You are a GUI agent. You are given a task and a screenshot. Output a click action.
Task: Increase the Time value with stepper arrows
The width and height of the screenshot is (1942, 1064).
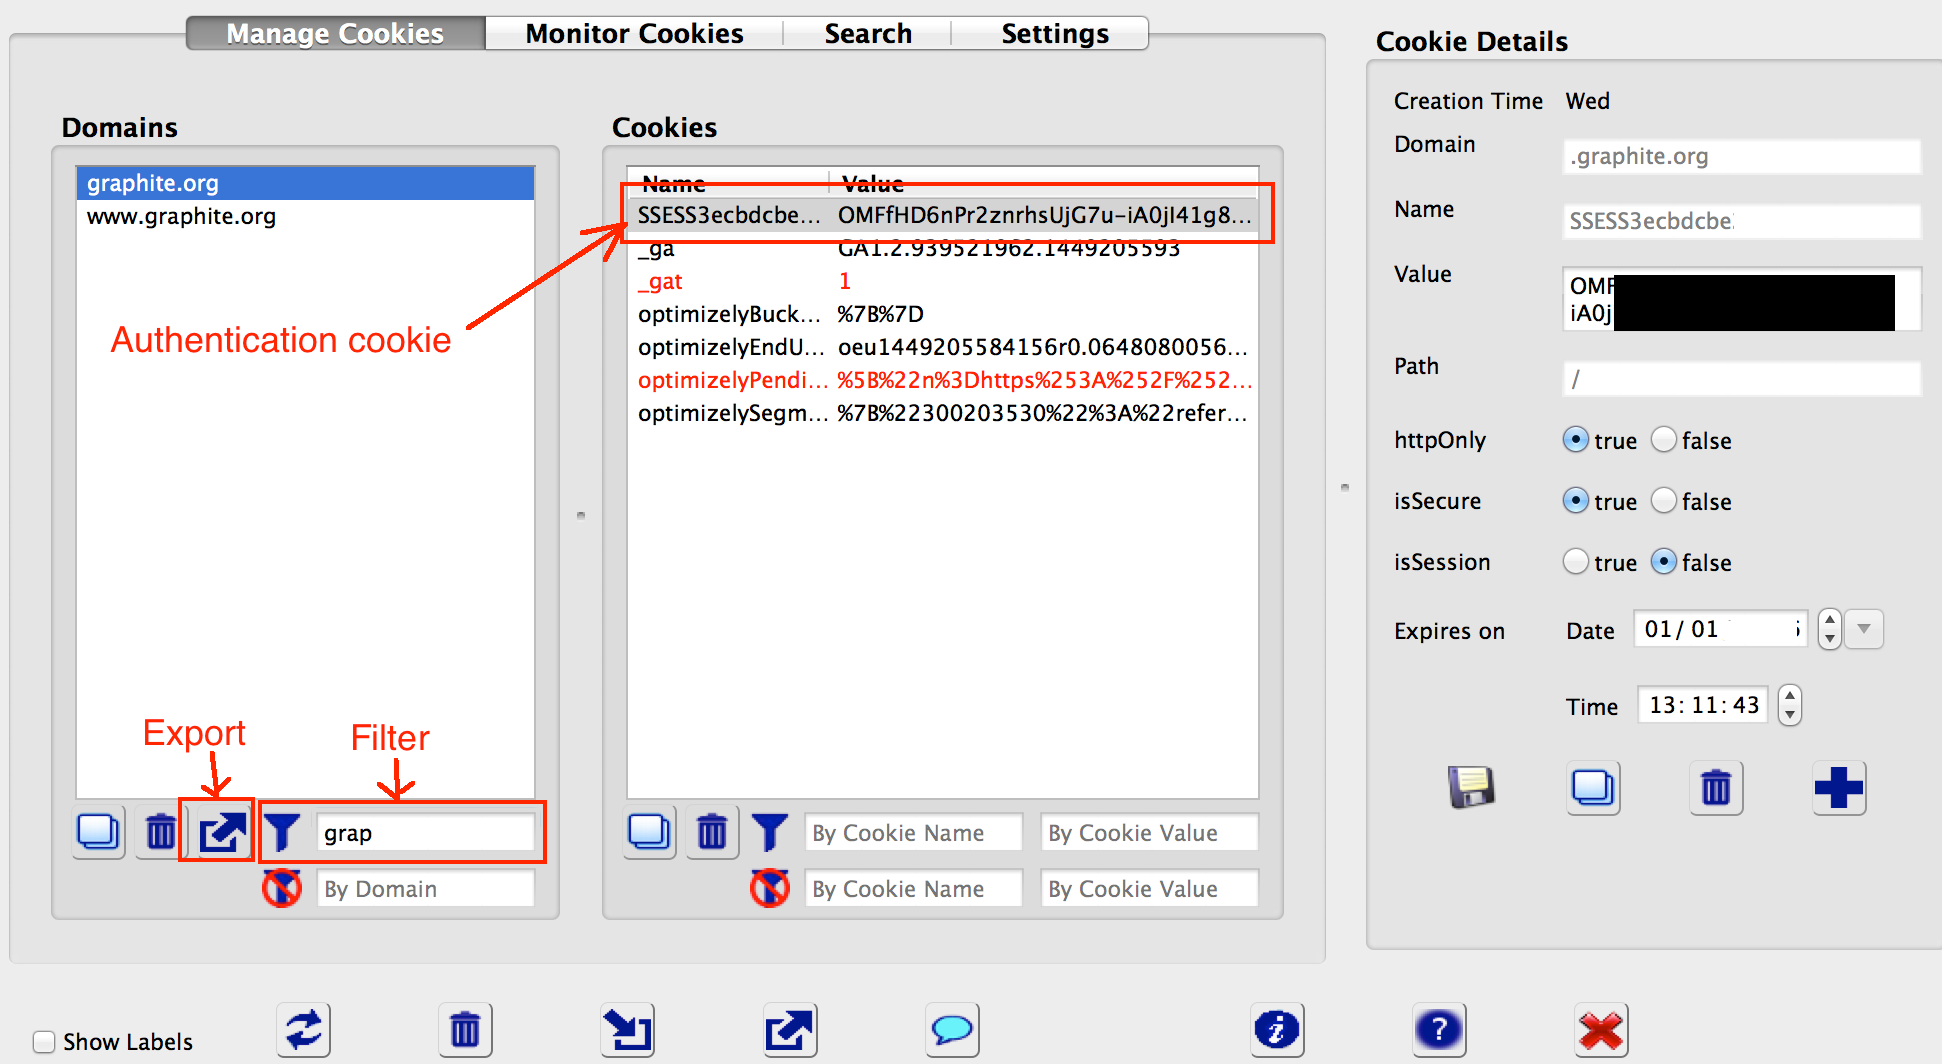click(x=1789, y=697)
